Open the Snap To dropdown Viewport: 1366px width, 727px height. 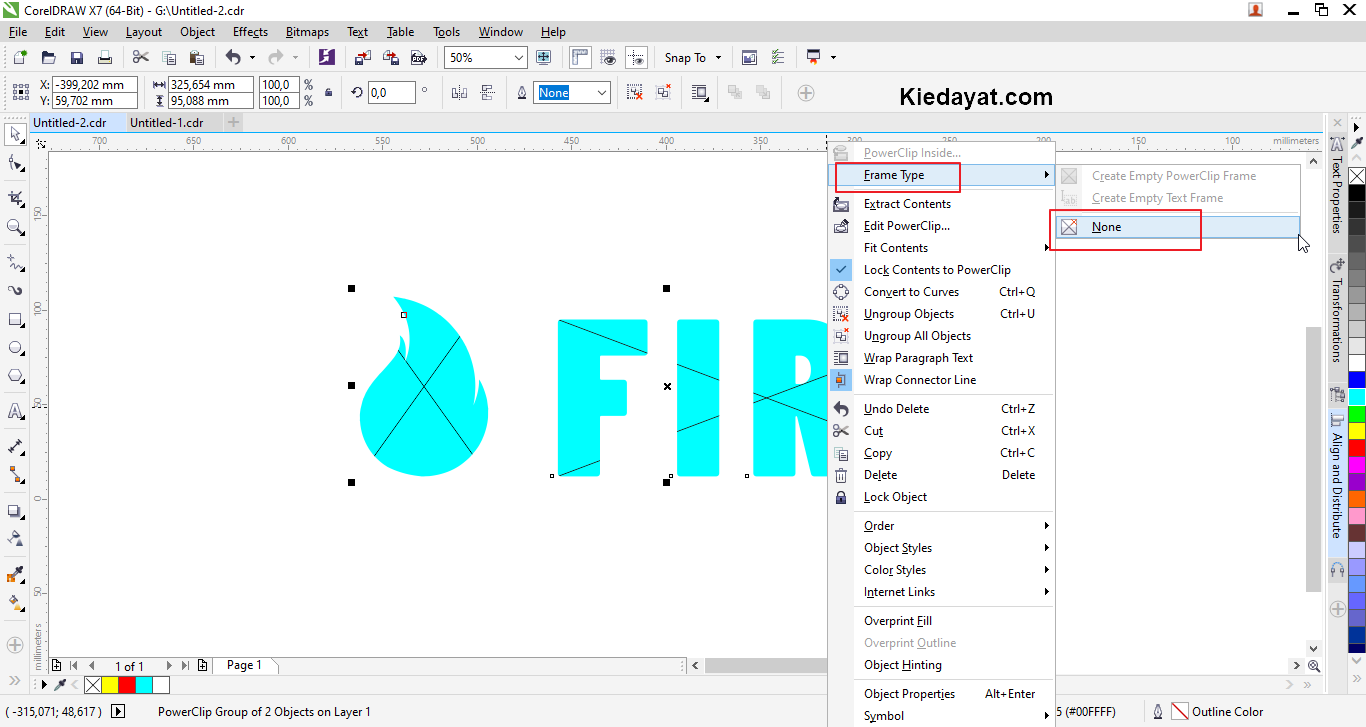[692, 57]
